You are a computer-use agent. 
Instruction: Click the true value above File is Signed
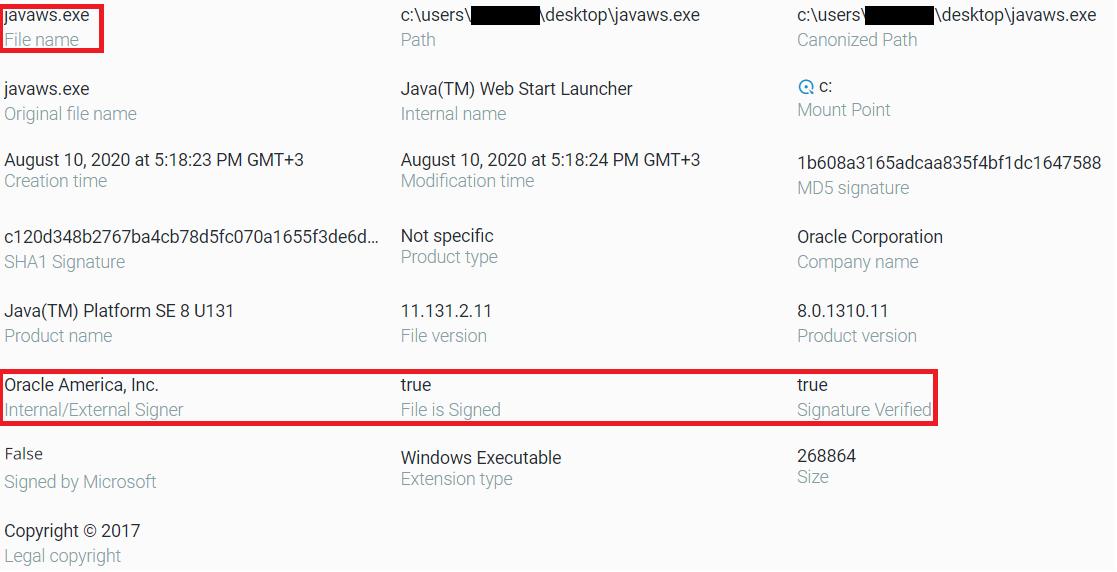coord(416,385)
